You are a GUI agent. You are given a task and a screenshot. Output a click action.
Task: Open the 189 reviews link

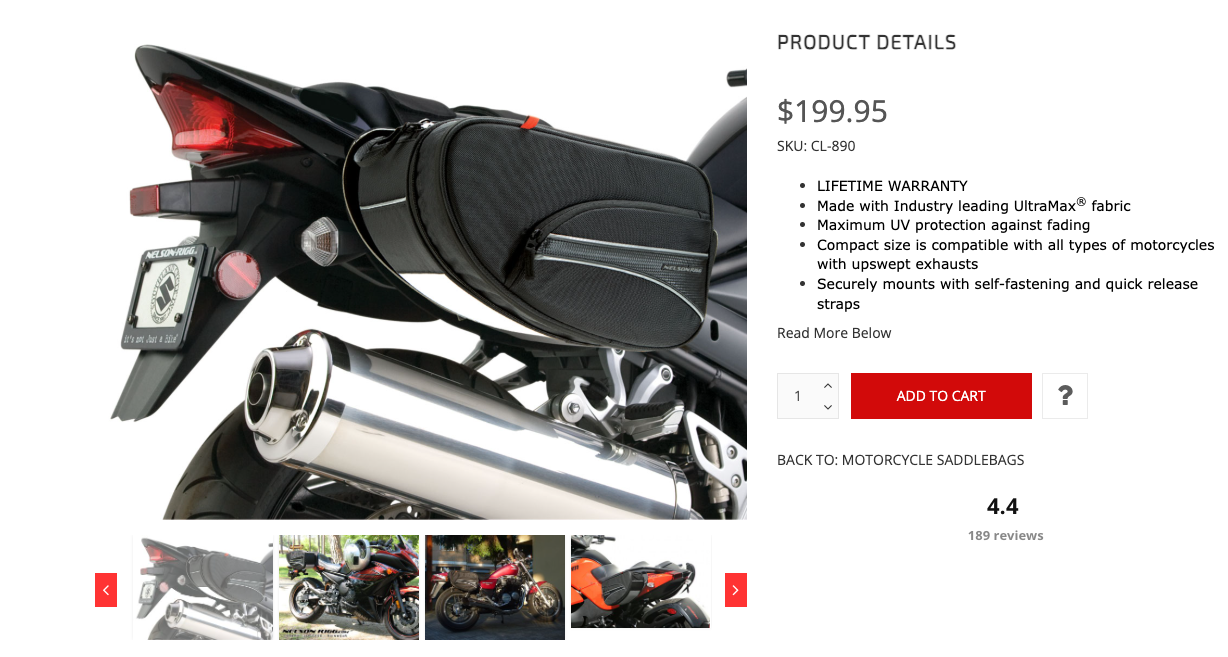[1005, 536]
